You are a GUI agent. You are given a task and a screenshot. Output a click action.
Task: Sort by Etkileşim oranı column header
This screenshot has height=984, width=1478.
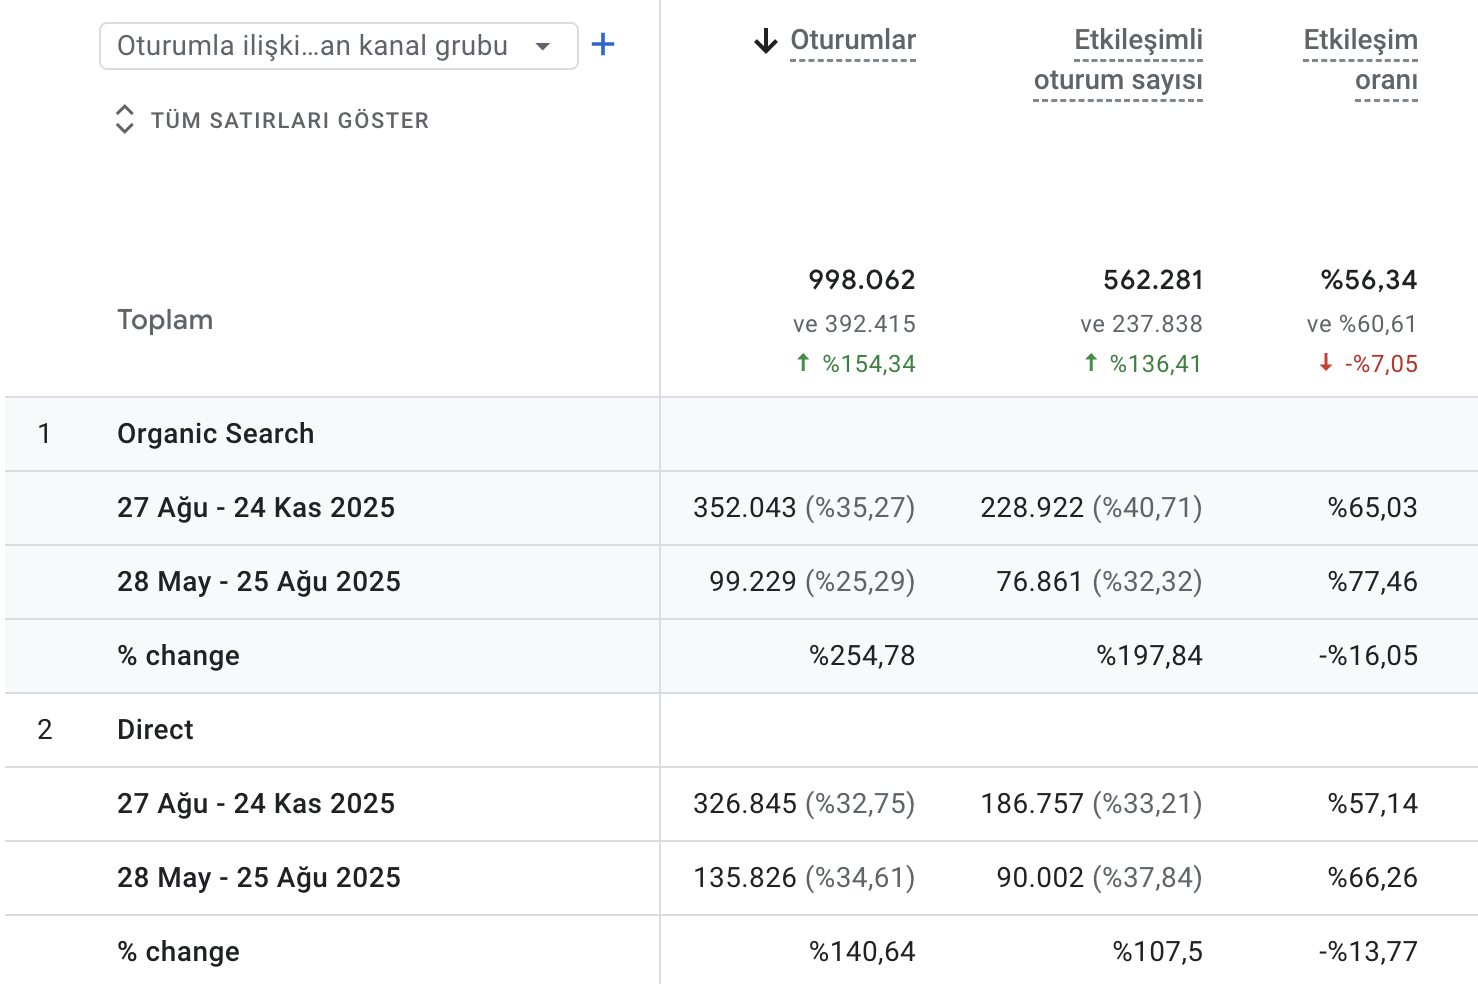1360,60
